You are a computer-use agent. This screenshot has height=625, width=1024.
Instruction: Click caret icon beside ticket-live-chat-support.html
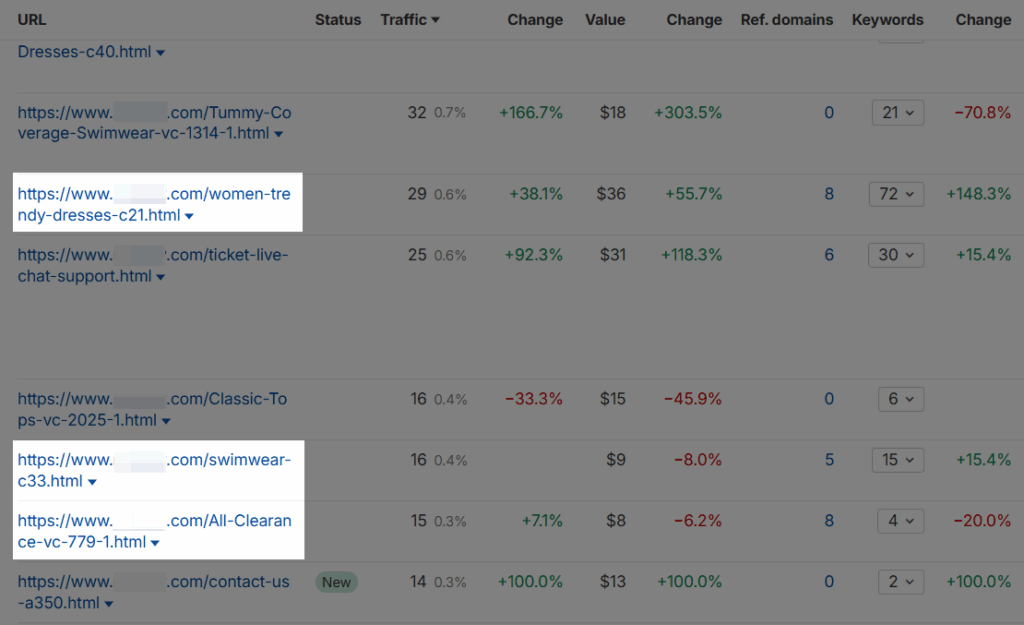[159, 277]
